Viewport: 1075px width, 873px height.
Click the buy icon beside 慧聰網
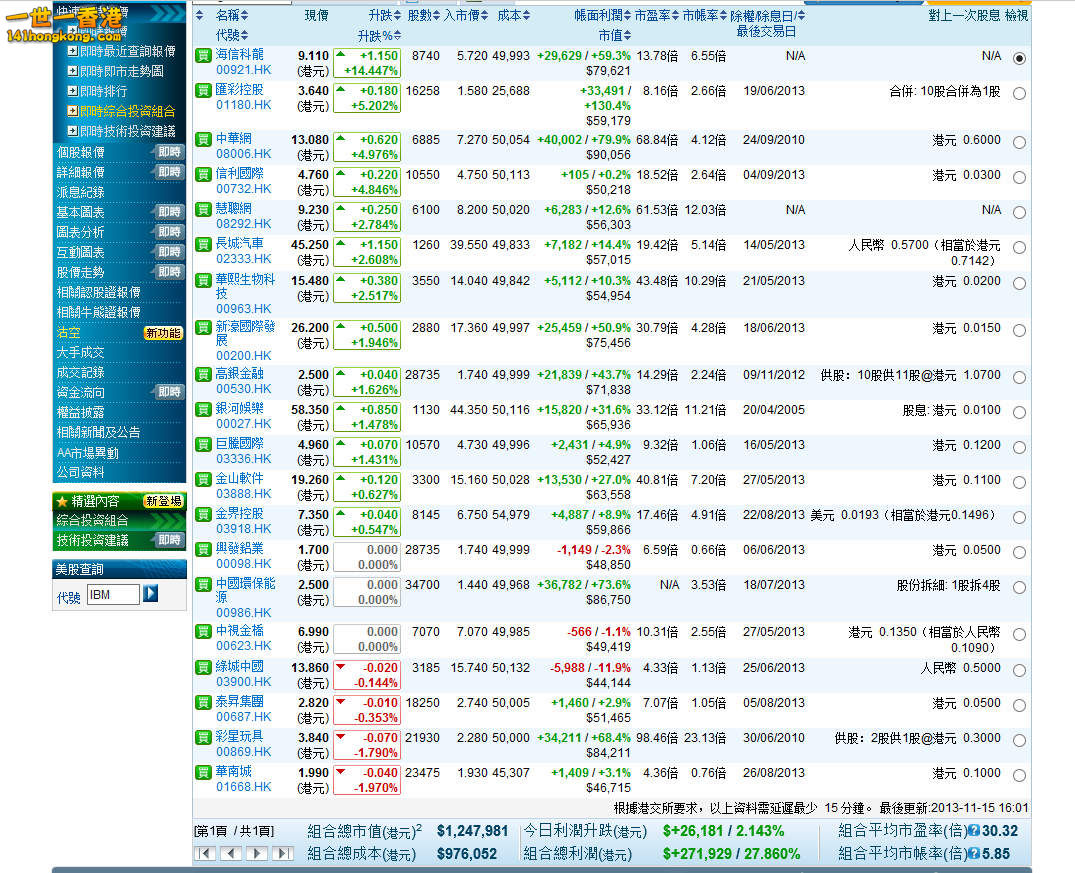tap(203, 209)
